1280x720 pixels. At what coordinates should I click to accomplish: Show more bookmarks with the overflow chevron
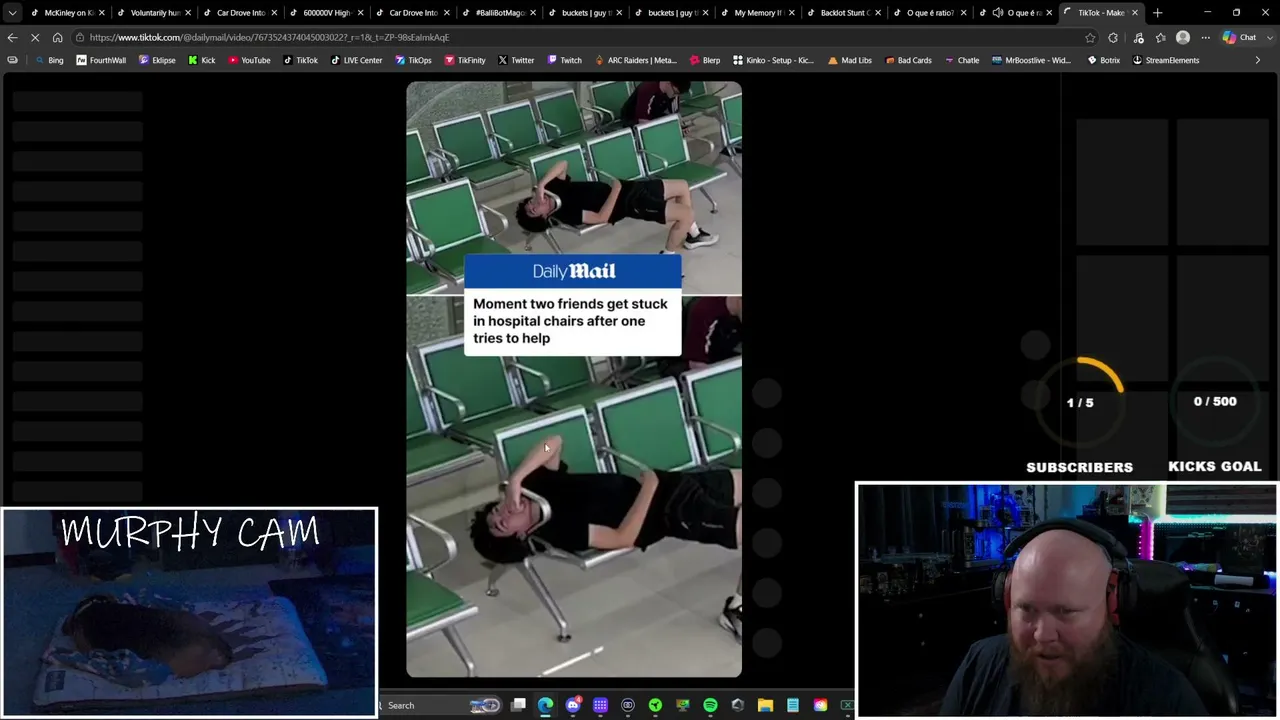point(1257,60)
